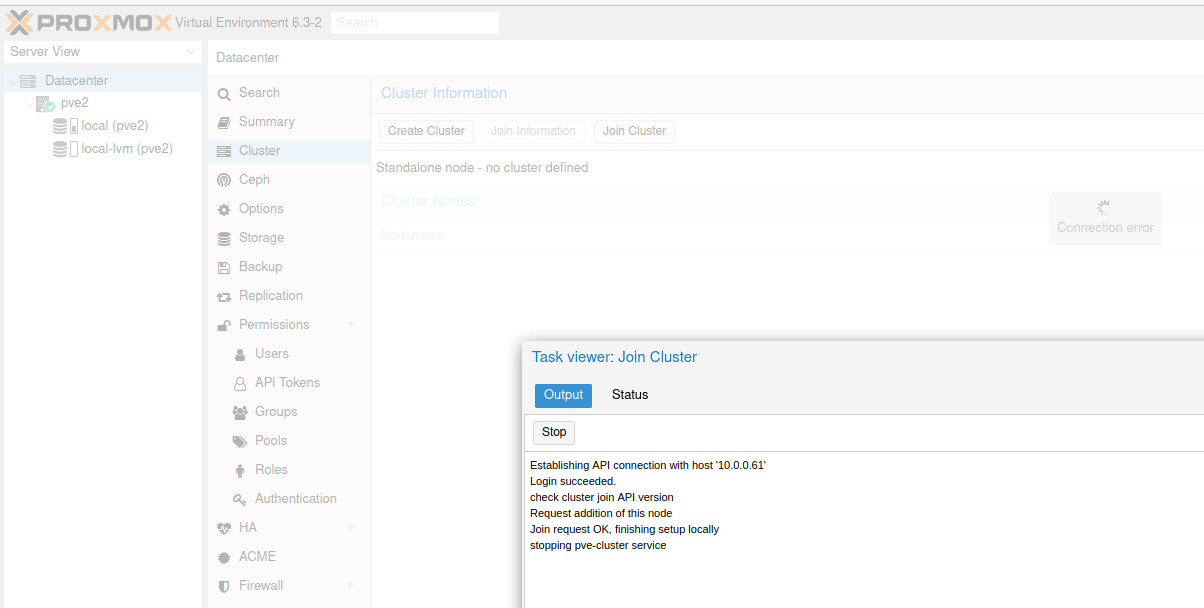Click 'Join request OK, finishing setup locally'
This screenshot has width=1204, height=608.
tap(624, 529)
